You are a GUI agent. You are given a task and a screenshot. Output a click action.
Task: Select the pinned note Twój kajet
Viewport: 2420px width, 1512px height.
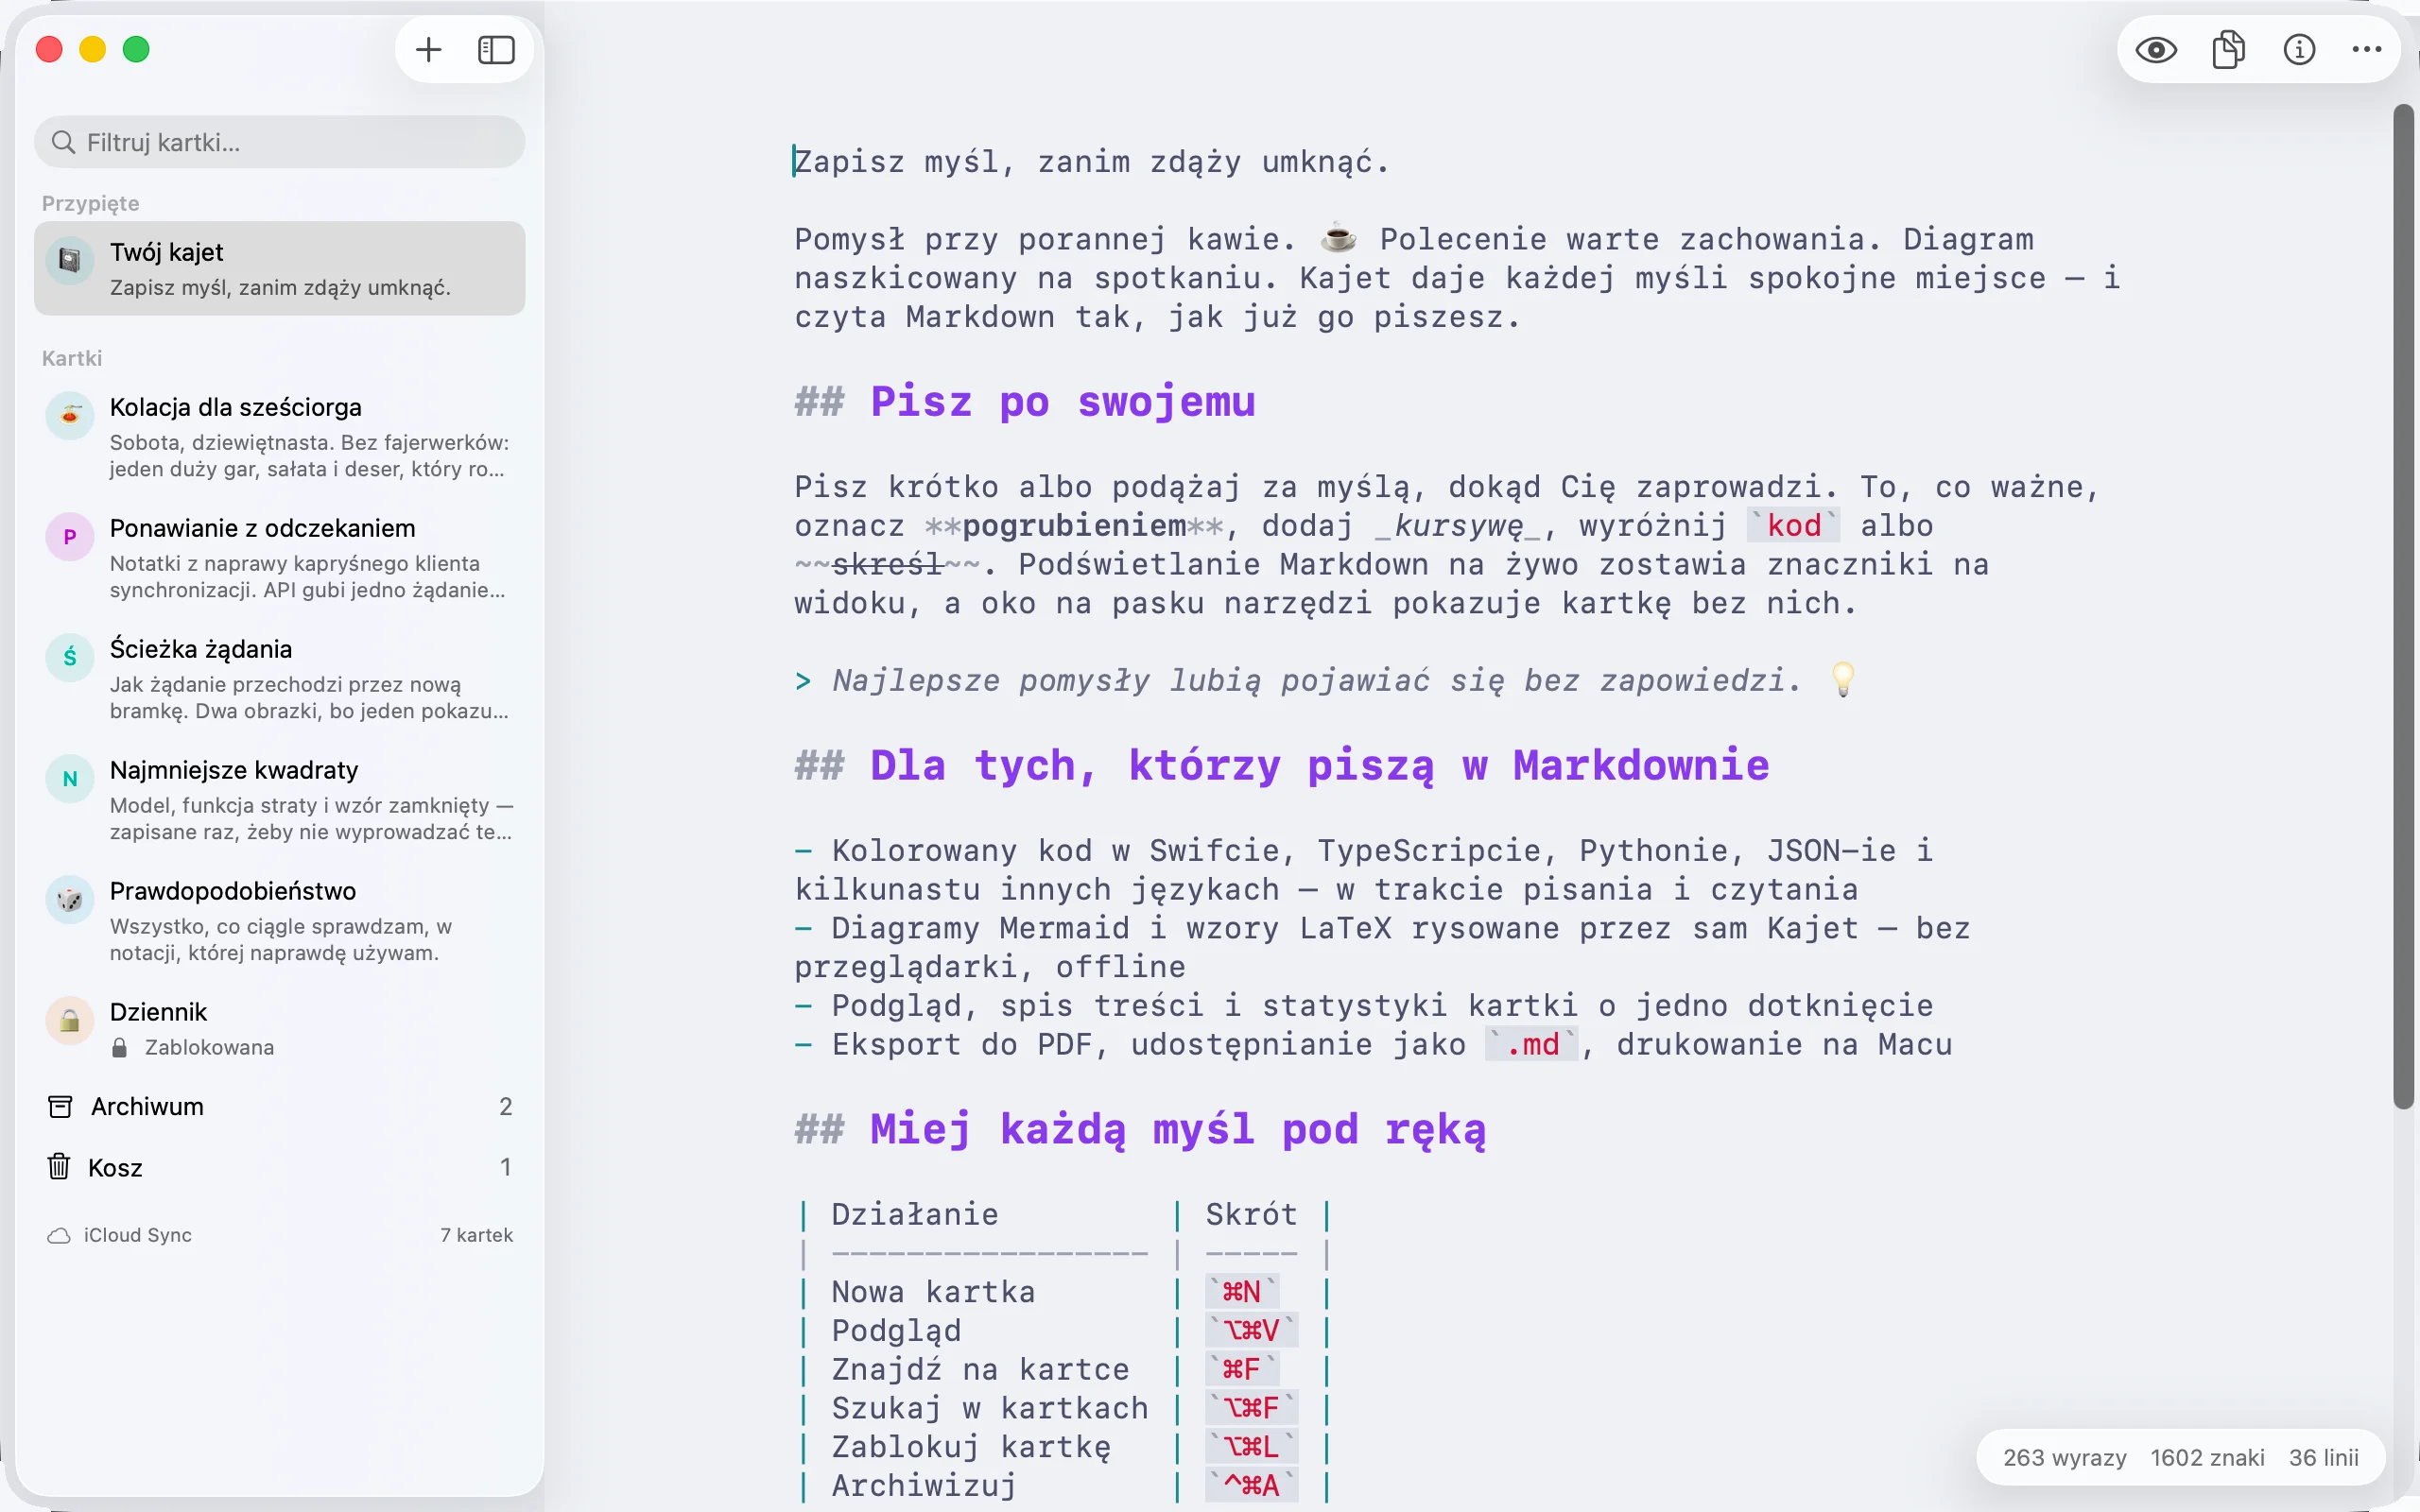280,268
